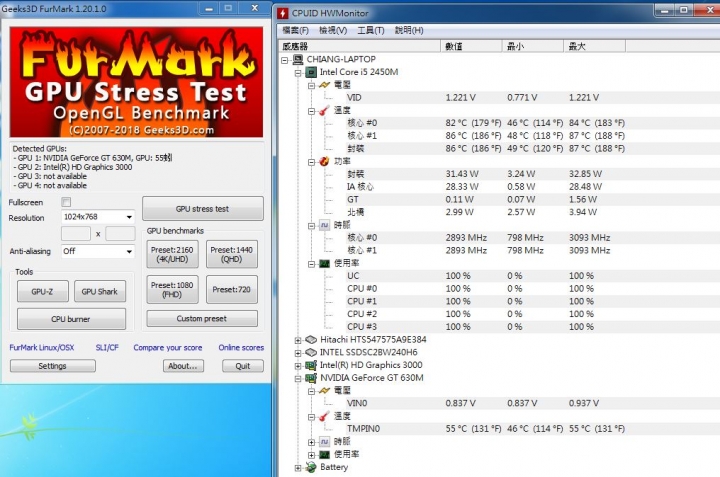Run the Preset:2160 (4K/UHD) benchmark
This screenshot has width=720, height=477.
(x=172, y=254)
